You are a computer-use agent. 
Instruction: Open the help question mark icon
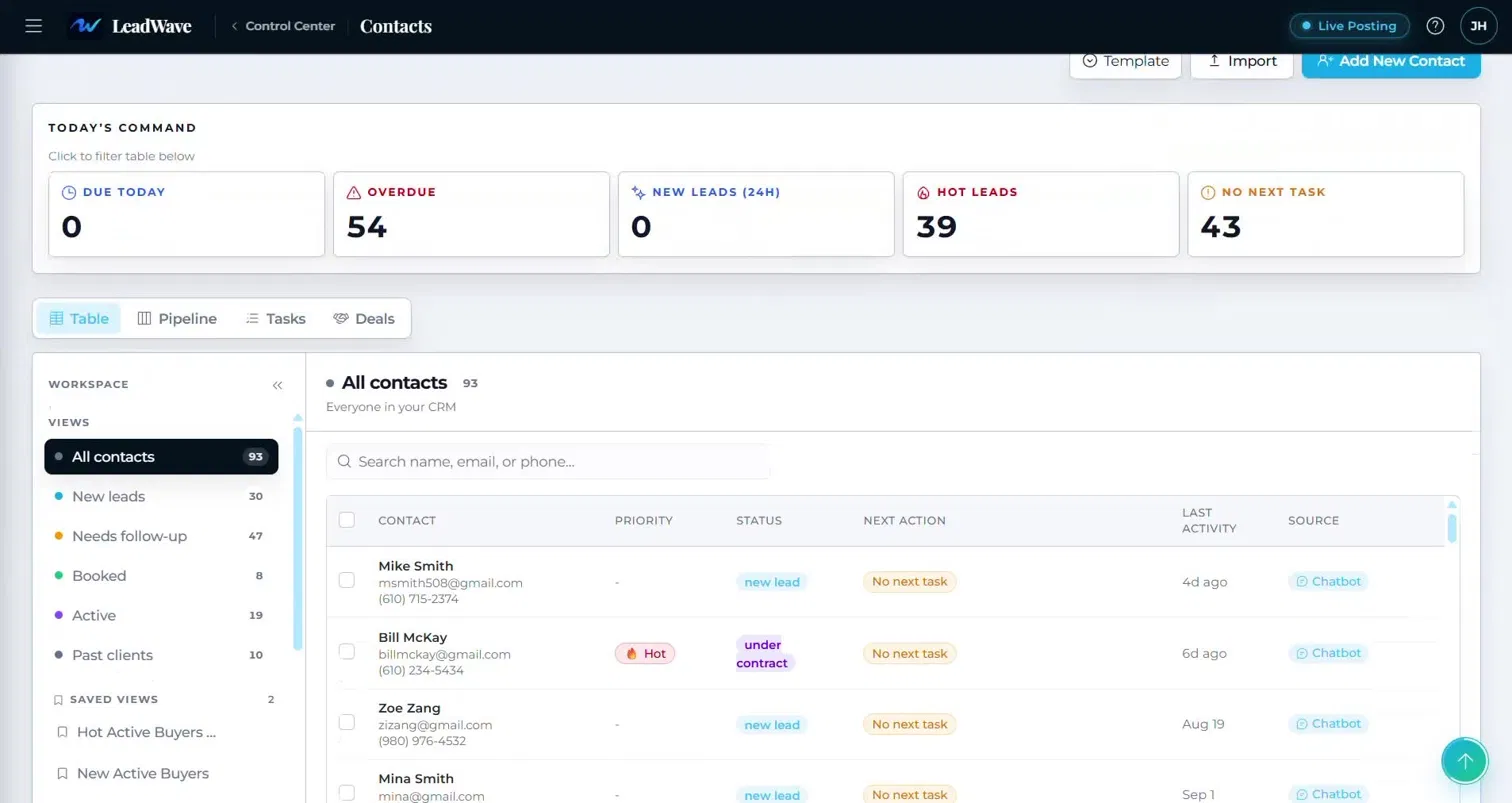point(1435,26)
